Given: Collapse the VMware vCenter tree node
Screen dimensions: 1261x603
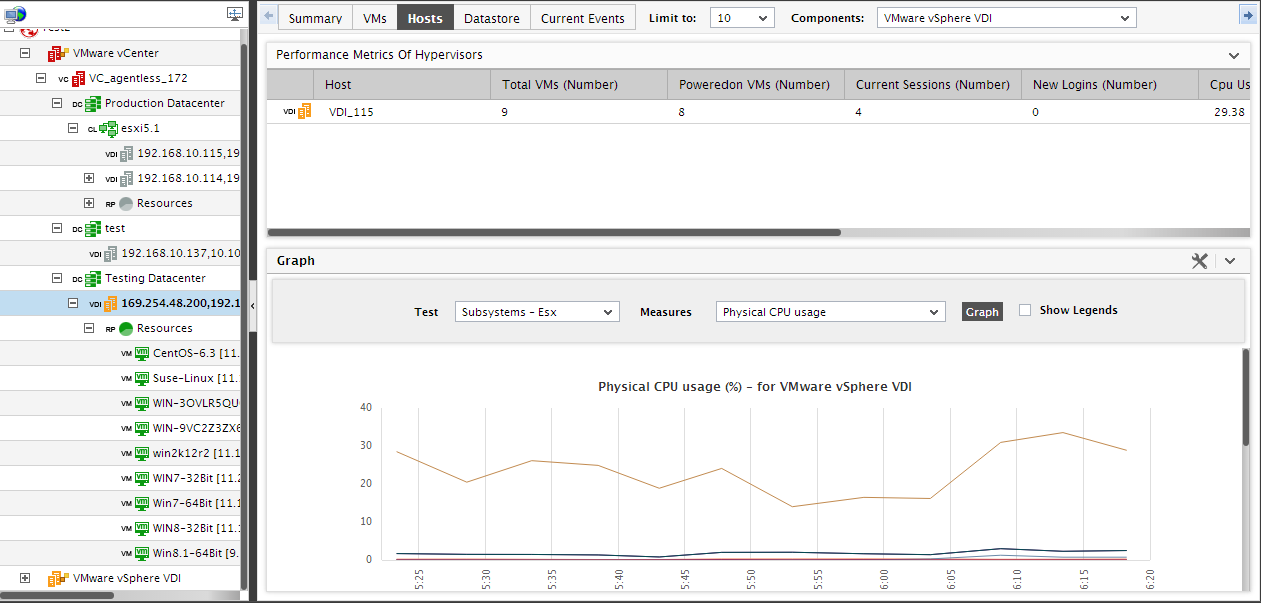Looking at the screenshot, I should coord(25,53).
